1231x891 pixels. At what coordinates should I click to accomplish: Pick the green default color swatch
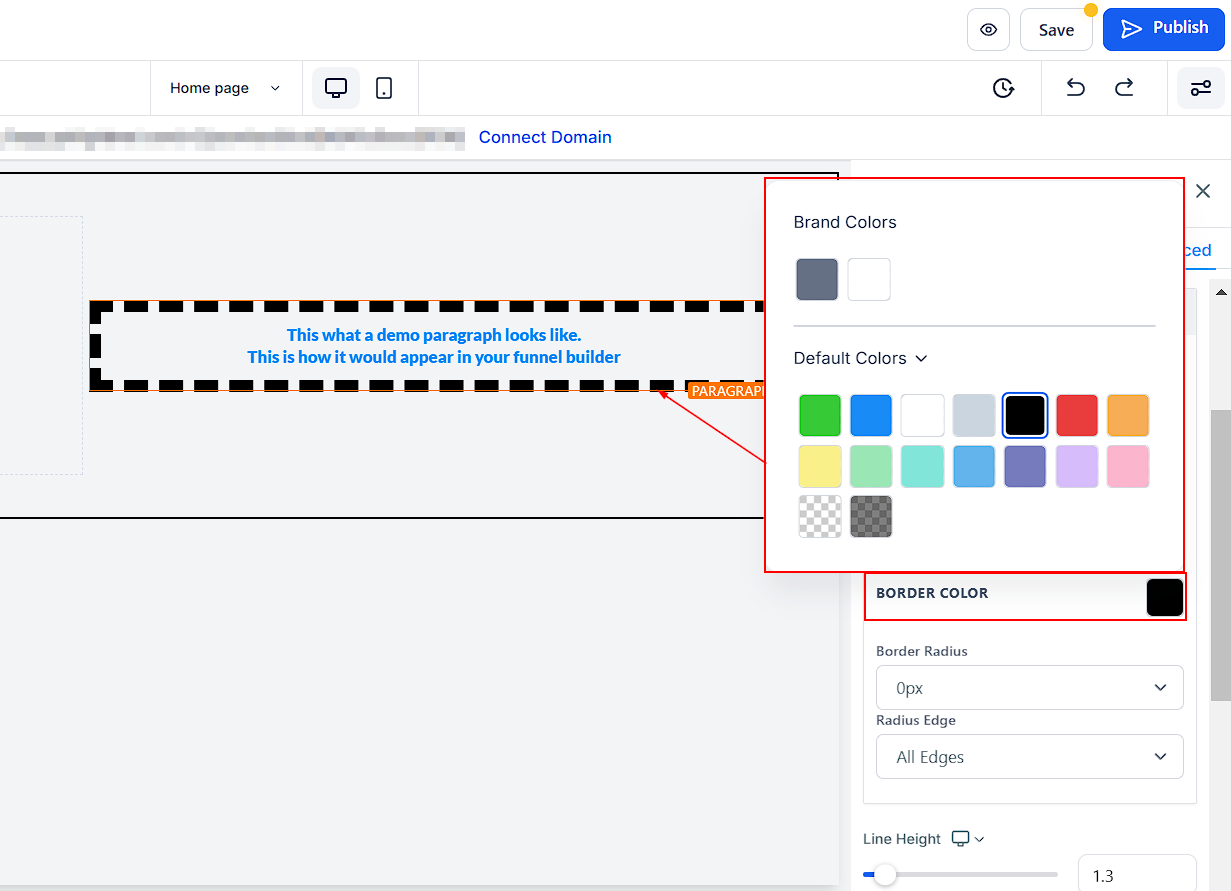tap(820, 416)
